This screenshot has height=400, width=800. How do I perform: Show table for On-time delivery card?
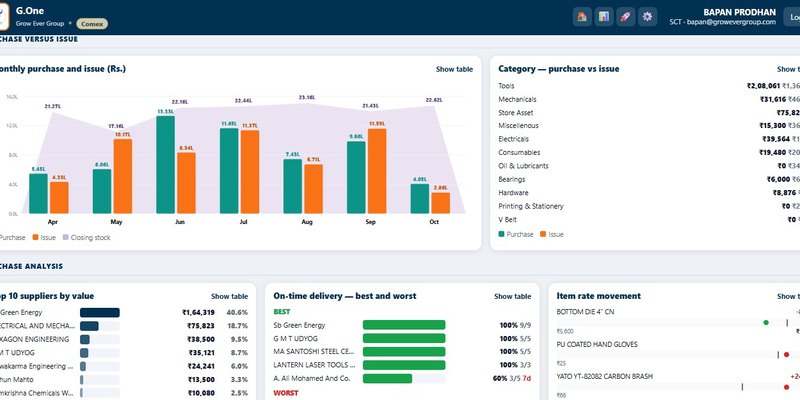click(x=512, y=296)
